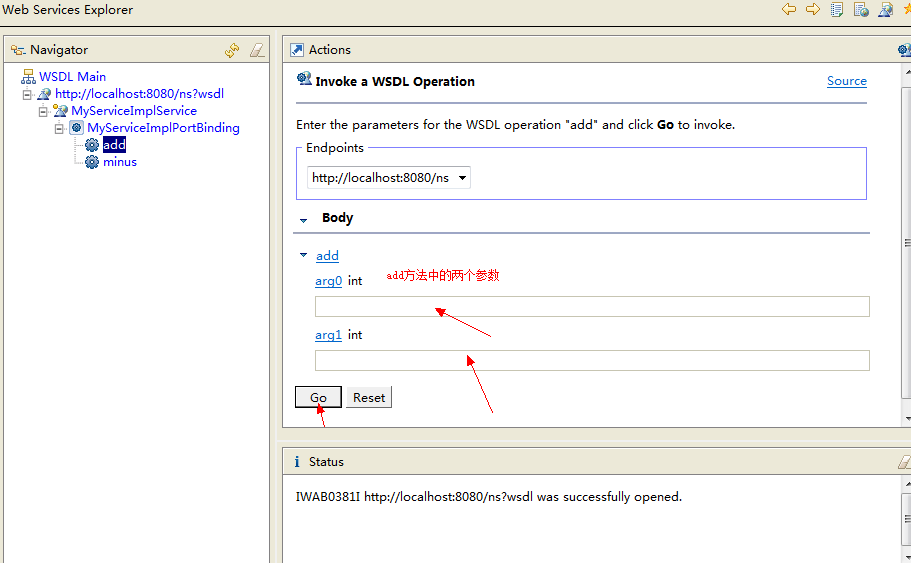Select the minus operation in the tree

(x=120, y=162)
